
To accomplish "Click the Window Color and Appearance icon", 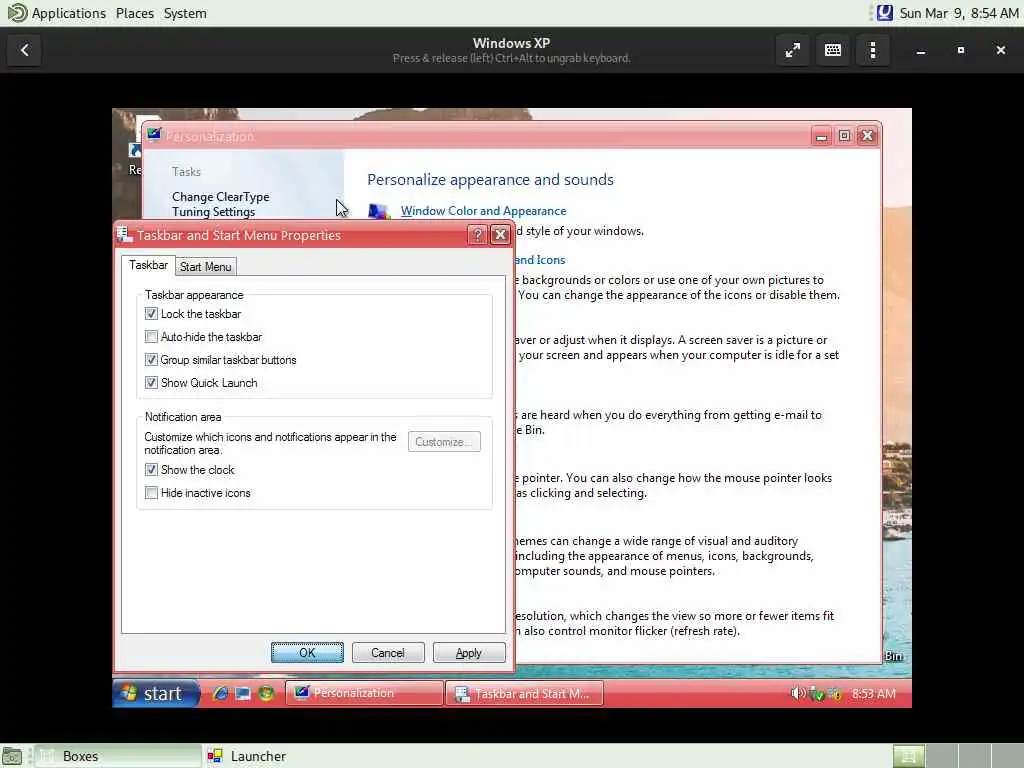I will 378,211.
